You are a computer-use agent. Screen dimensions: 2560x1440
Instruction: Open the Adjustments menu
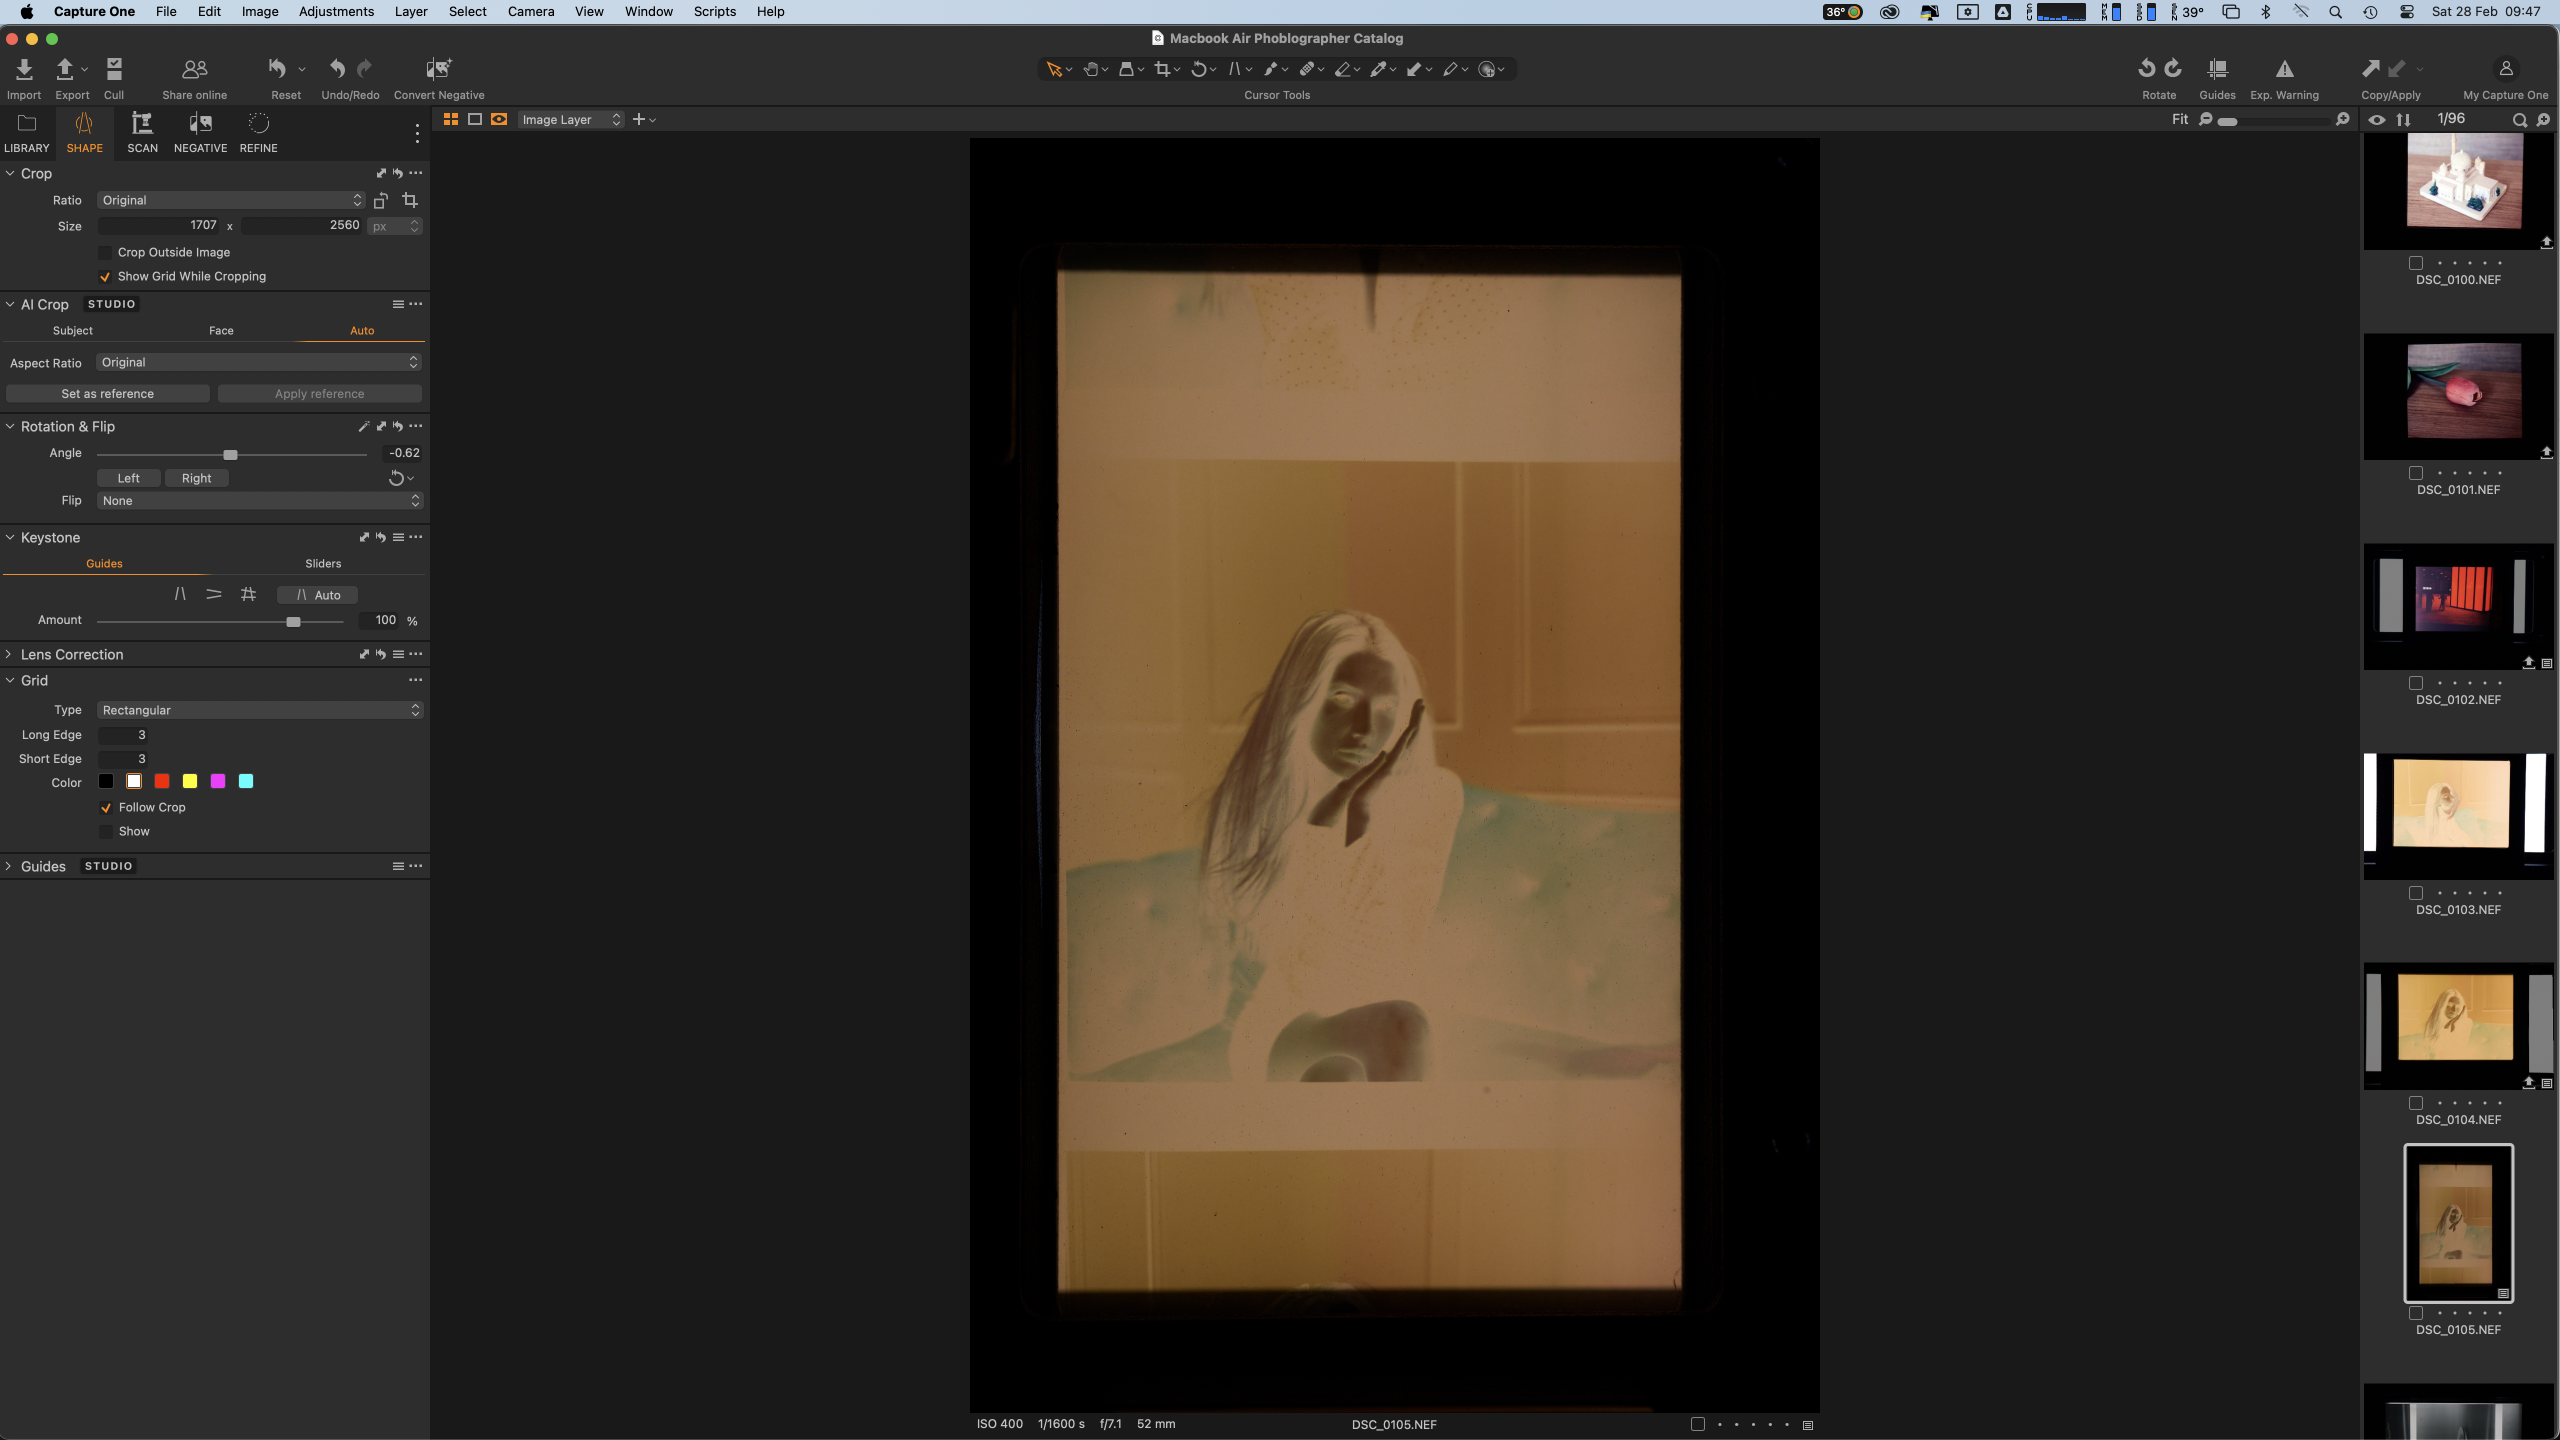pos(335,11)
